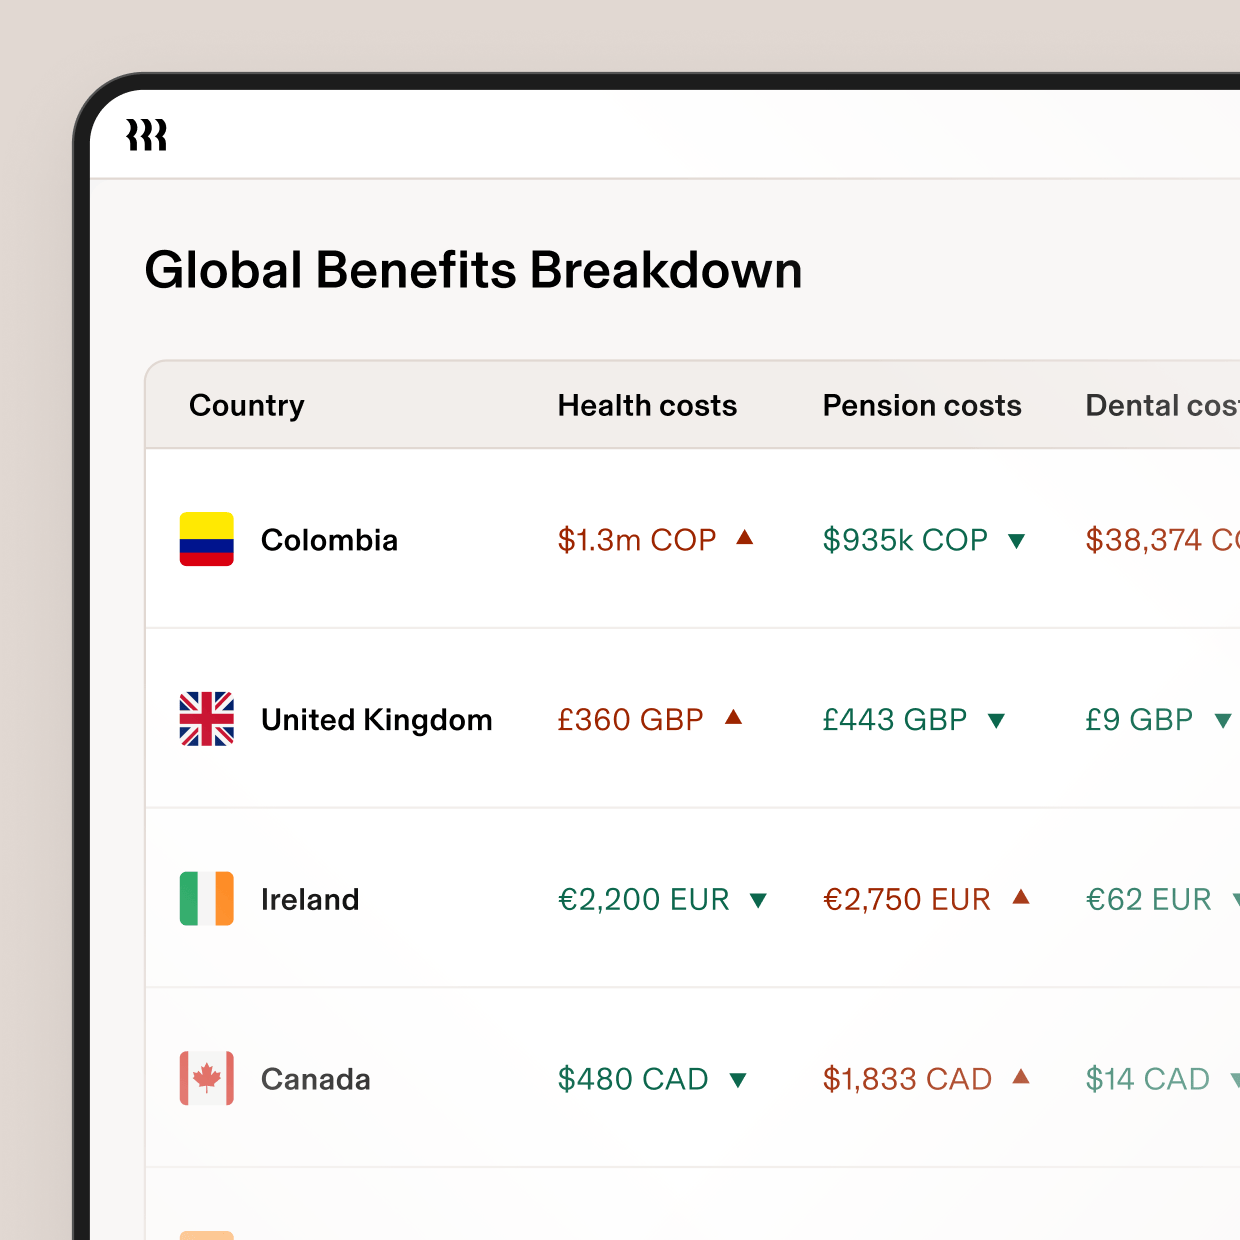Toggle the downward indicator on $935k COP pension
Image resolution: width=1240 pixels, height=1240 pixels.
click(x=1018, y=541)
